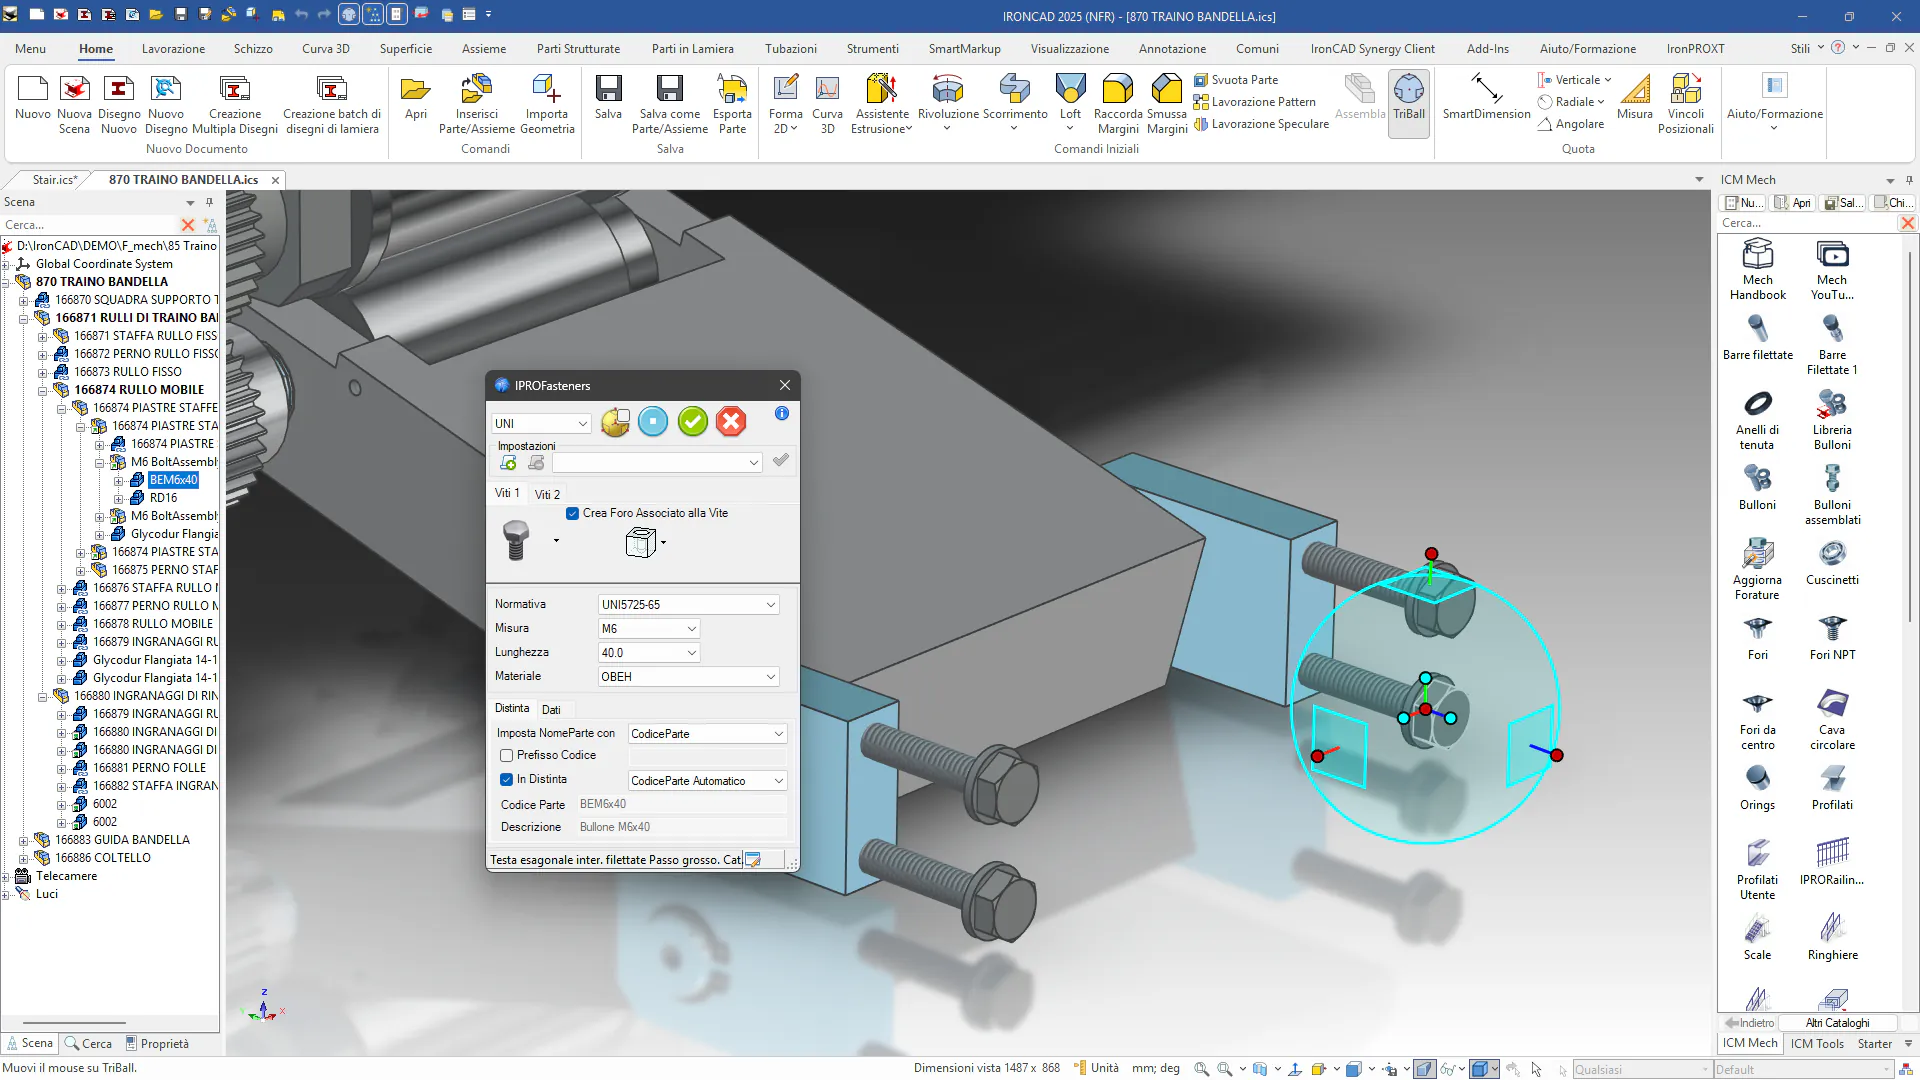Click the Svuota Parte tool

(x=1236, y=80)
